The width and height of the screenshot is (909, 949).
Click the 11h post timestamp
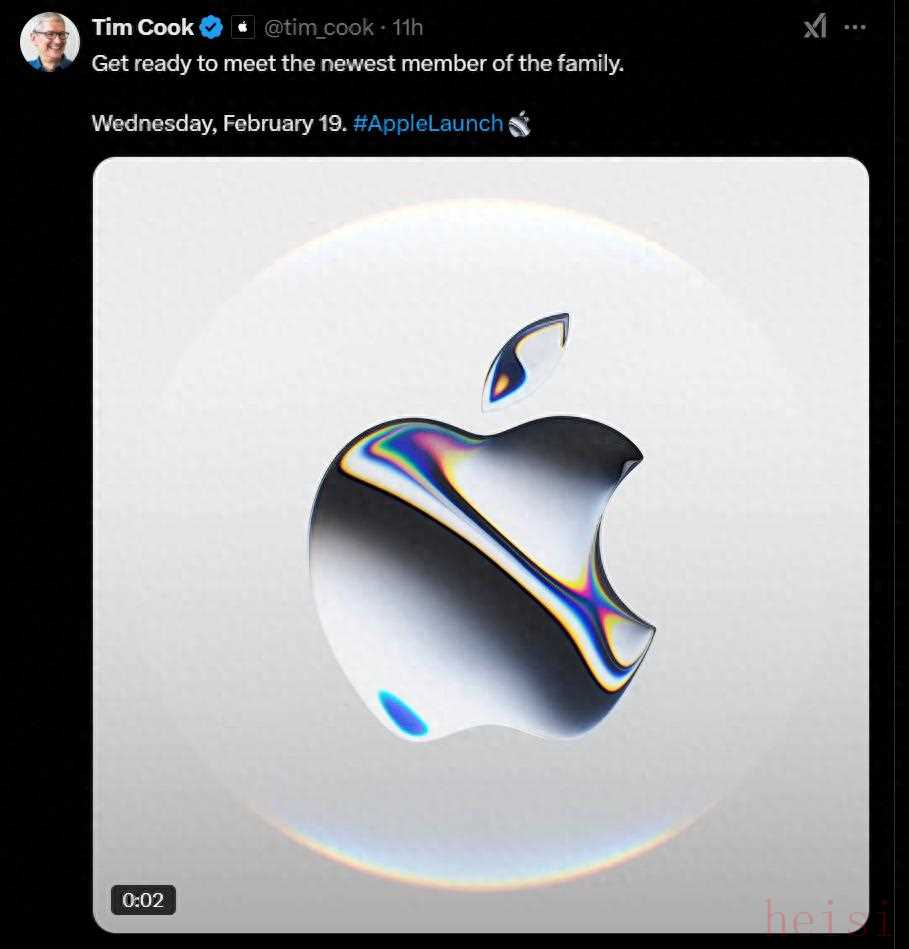[x=409, y=28]
